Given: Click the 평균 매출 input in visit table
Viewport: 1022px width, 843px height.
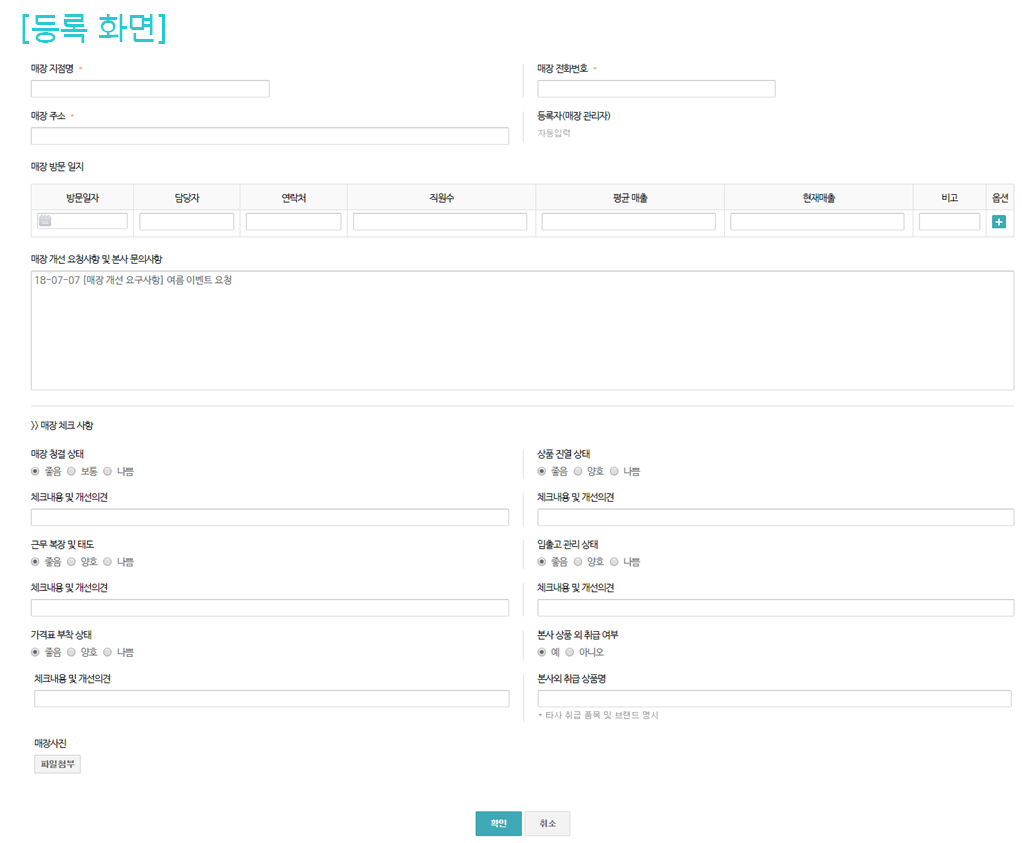Looking at the screenshot, I should 629,222.
